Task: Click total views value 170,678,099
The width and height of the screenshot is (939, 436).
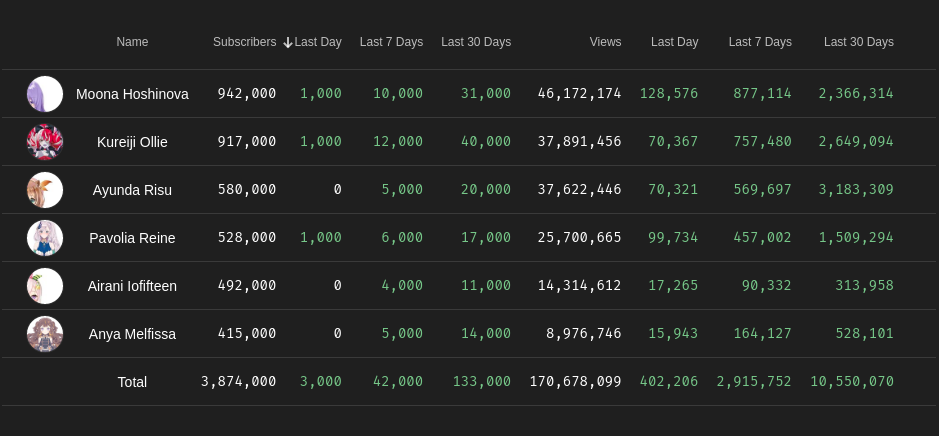Action: (x=575, y=382)
